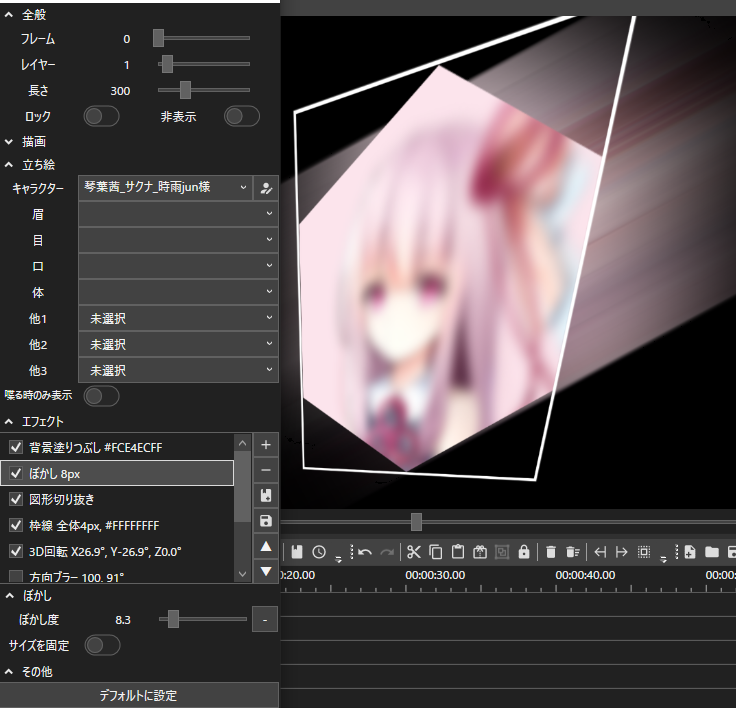Toggle サイズを固定 switch
The image size is (736, 708).
pos(102,645)
